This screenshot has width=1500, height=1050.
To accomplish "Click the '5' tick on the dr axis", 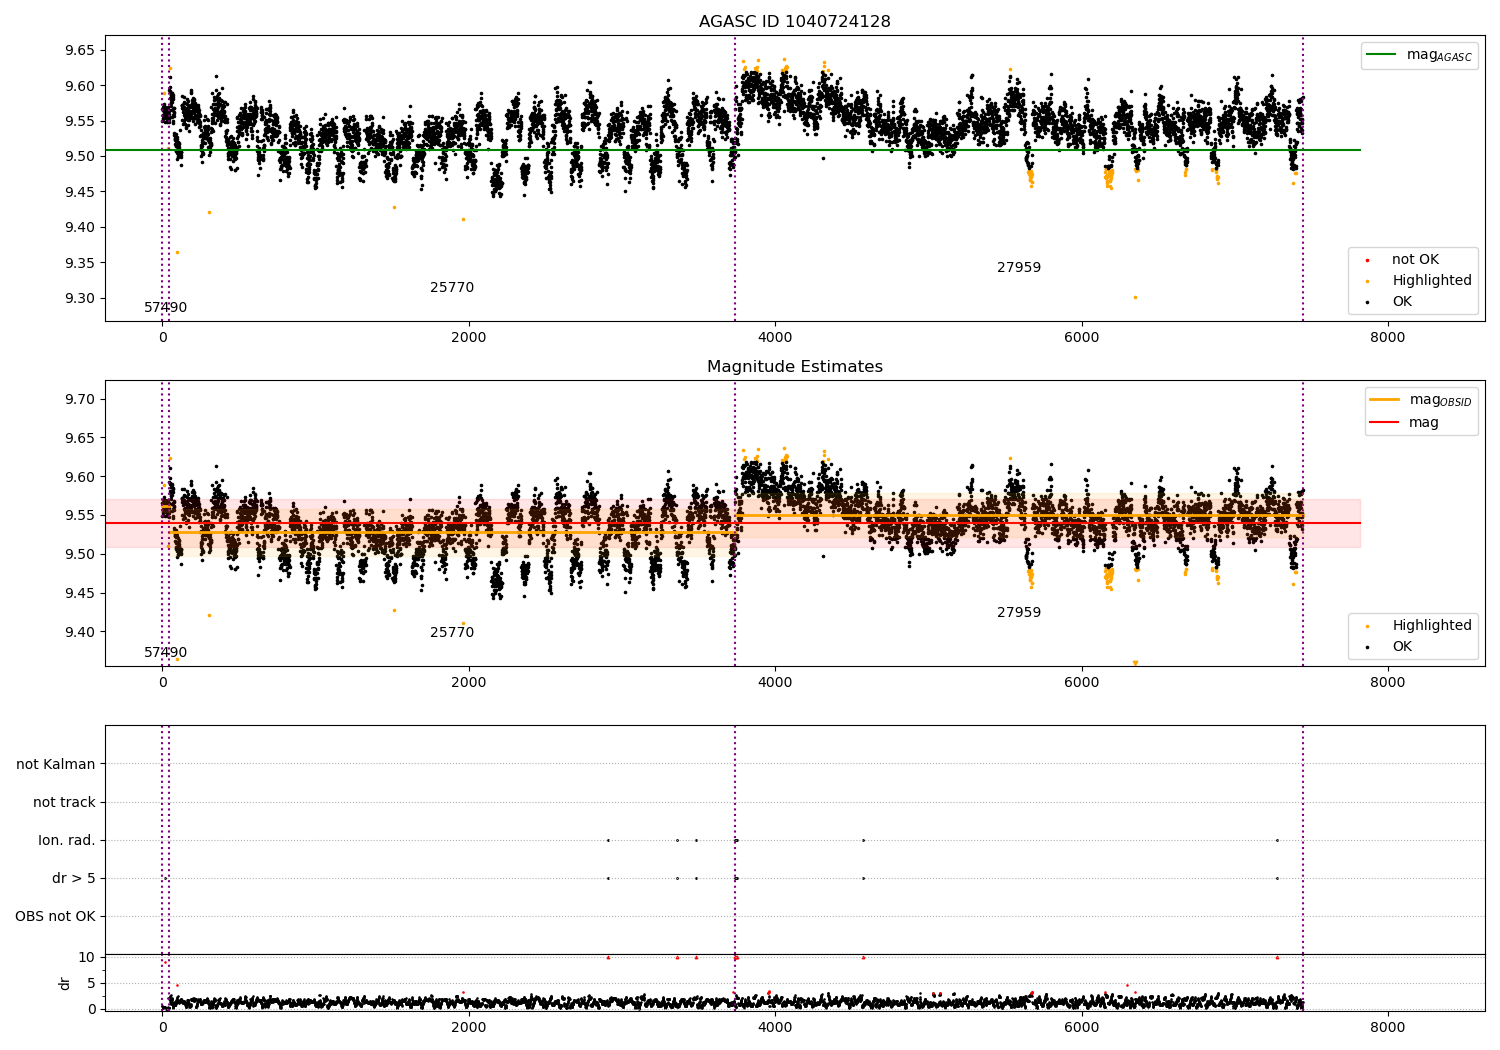I will click(x=91, y=983).
